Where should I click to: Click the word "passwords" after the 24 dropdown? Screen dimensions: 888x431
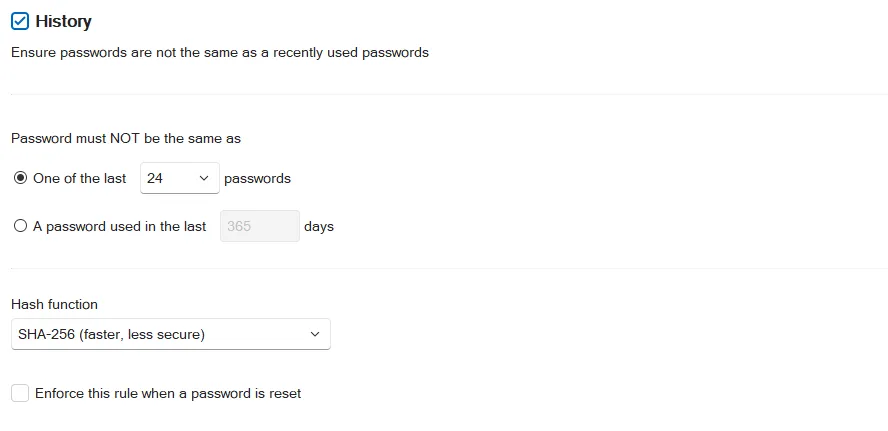pyautogui.click(x=258, y=178)
